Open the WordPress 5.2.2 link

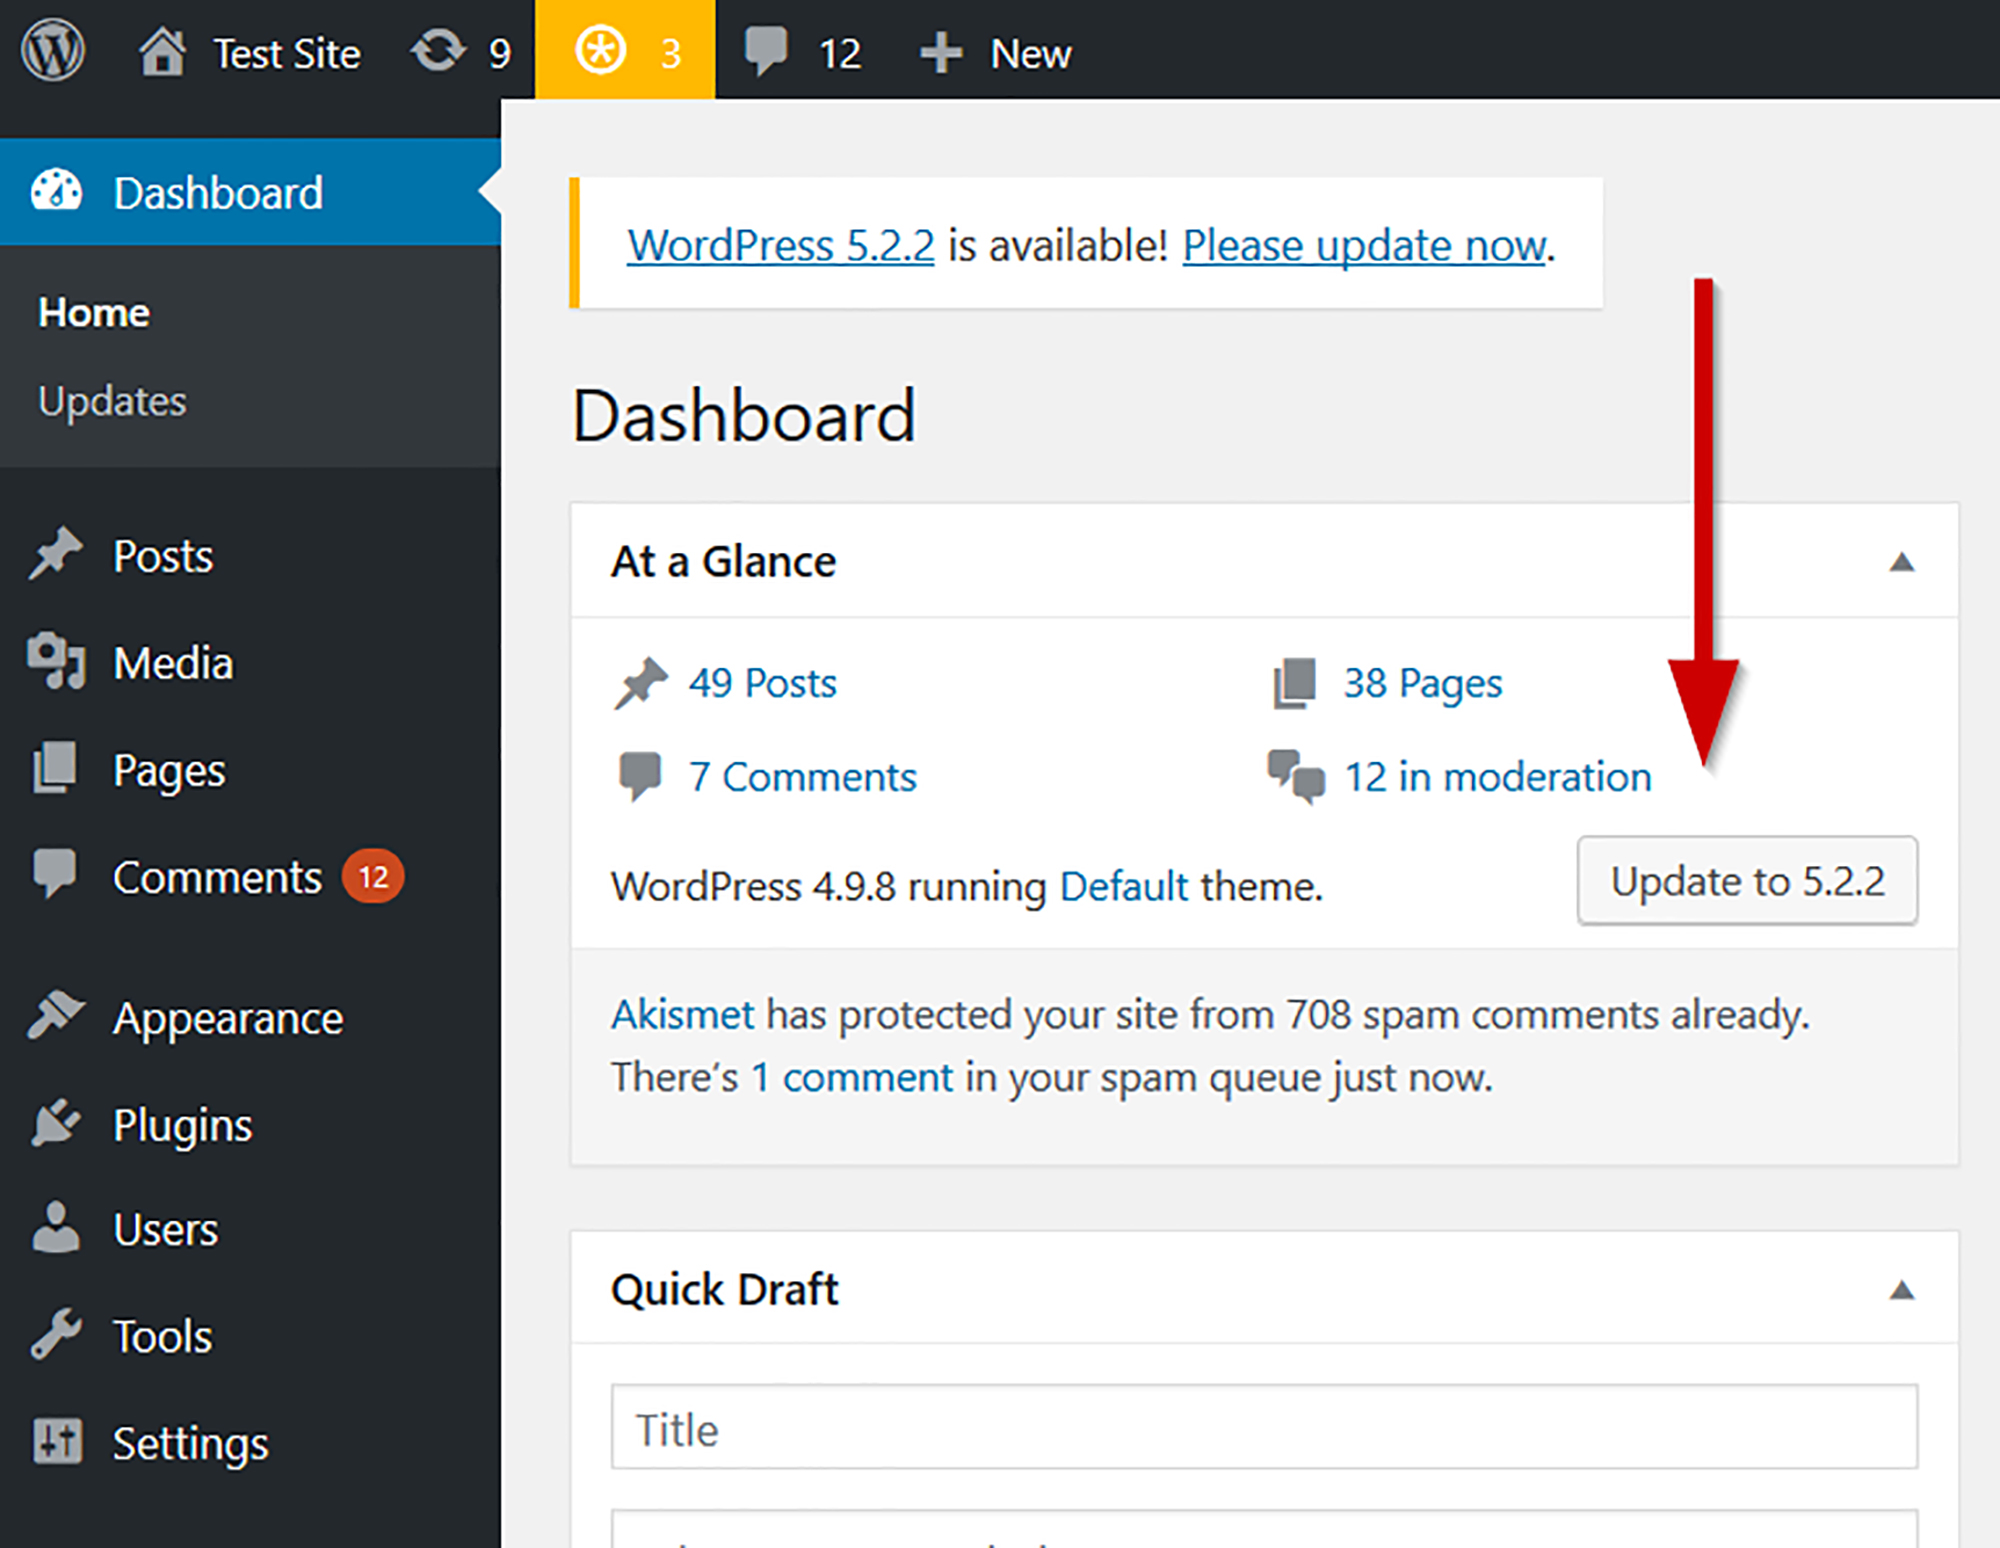tap(781, 246)
